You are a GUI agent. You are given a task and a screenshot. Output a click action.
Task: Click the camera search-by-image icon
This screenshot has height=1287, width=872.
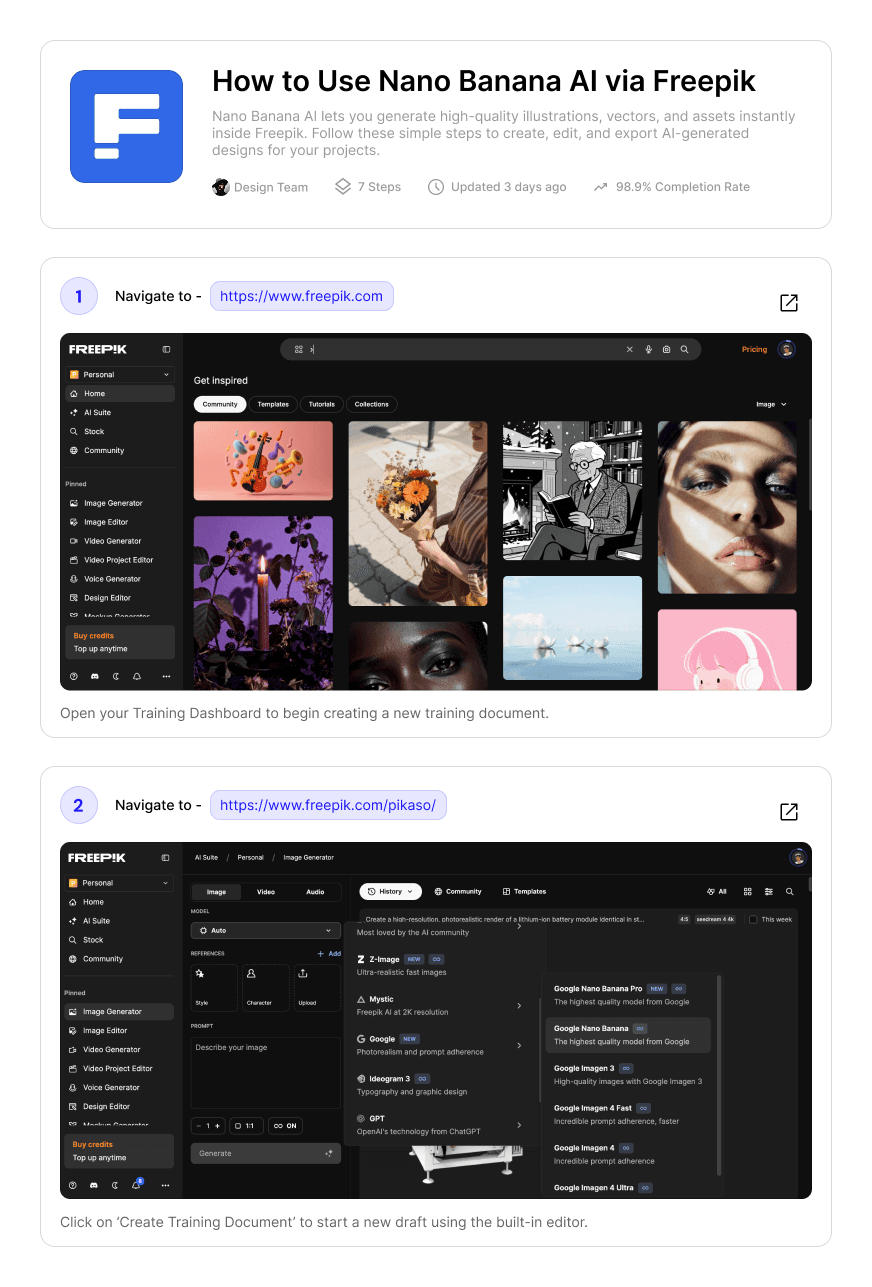coord(666,350)
